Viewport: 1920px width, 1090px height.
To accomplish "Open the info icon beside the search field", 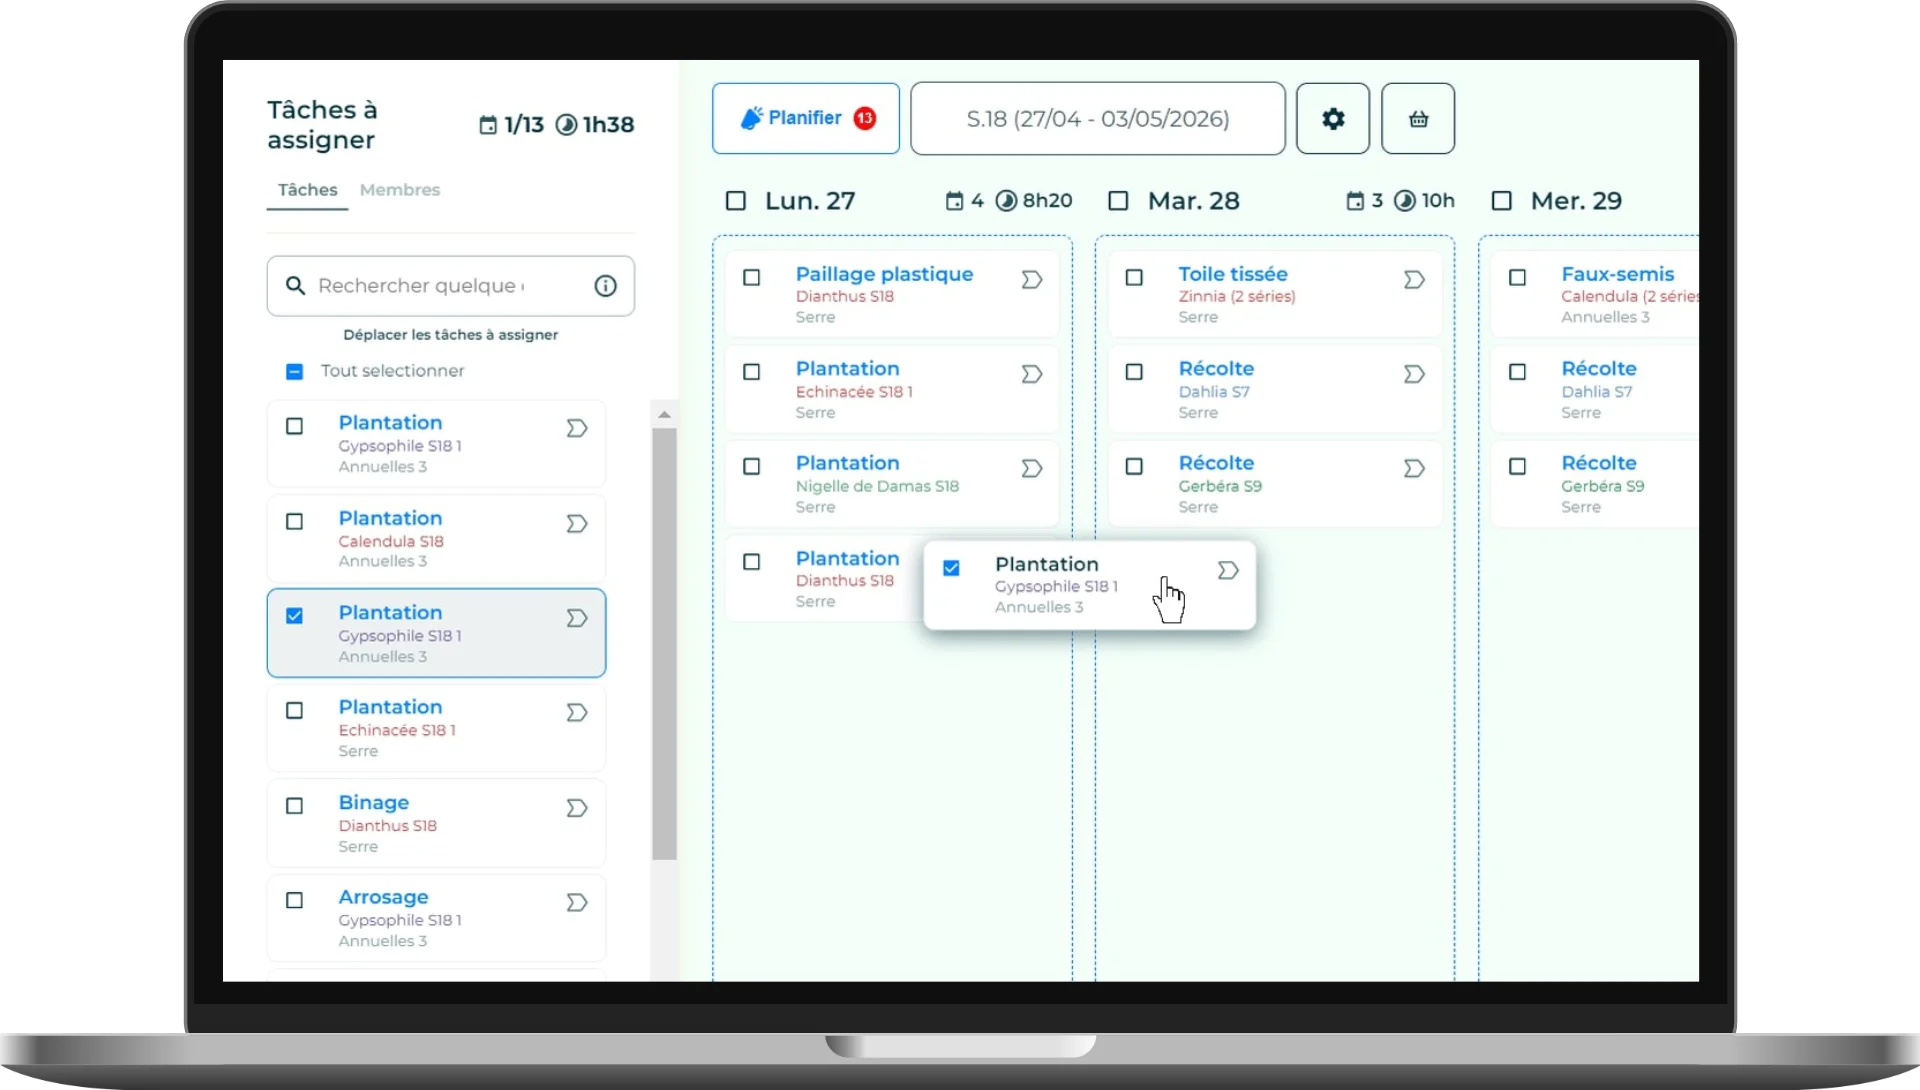I will (606, 286).
